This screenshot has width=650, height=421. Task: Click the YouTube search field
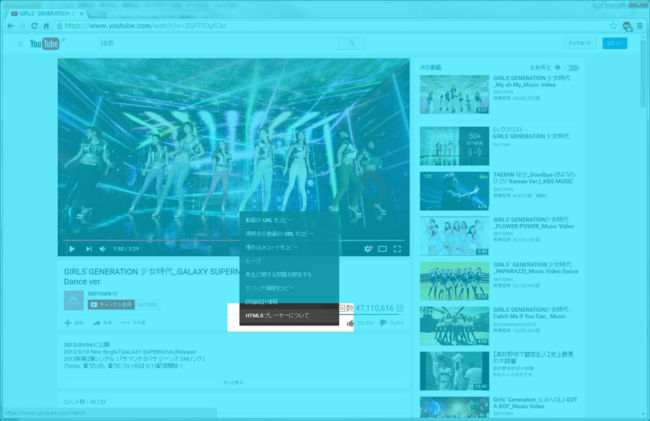[219, 43]
